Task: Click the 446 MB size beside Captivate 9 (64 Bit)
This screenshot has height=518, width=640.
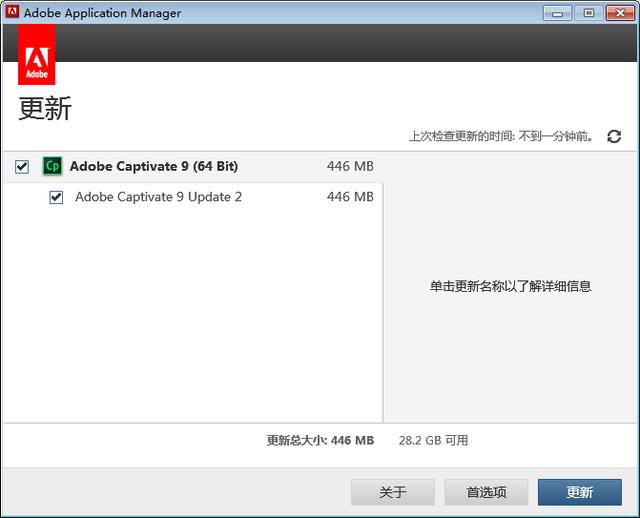Action: (350, 166)
